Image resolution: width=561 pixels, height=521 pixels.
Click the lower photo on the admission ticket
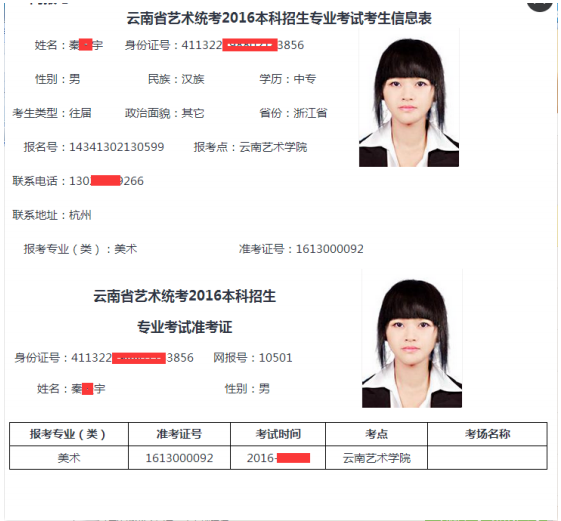click(x=412, y=339)
